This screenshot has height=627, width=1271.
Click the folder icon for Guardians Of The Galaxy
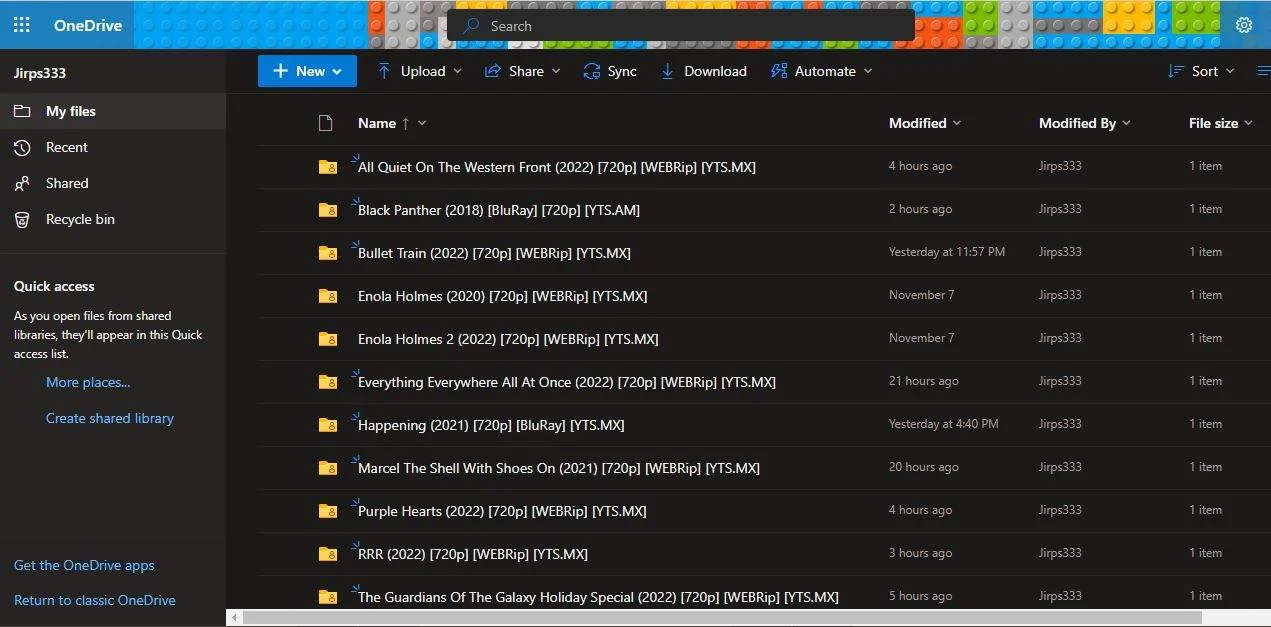[x=327, y=597]
